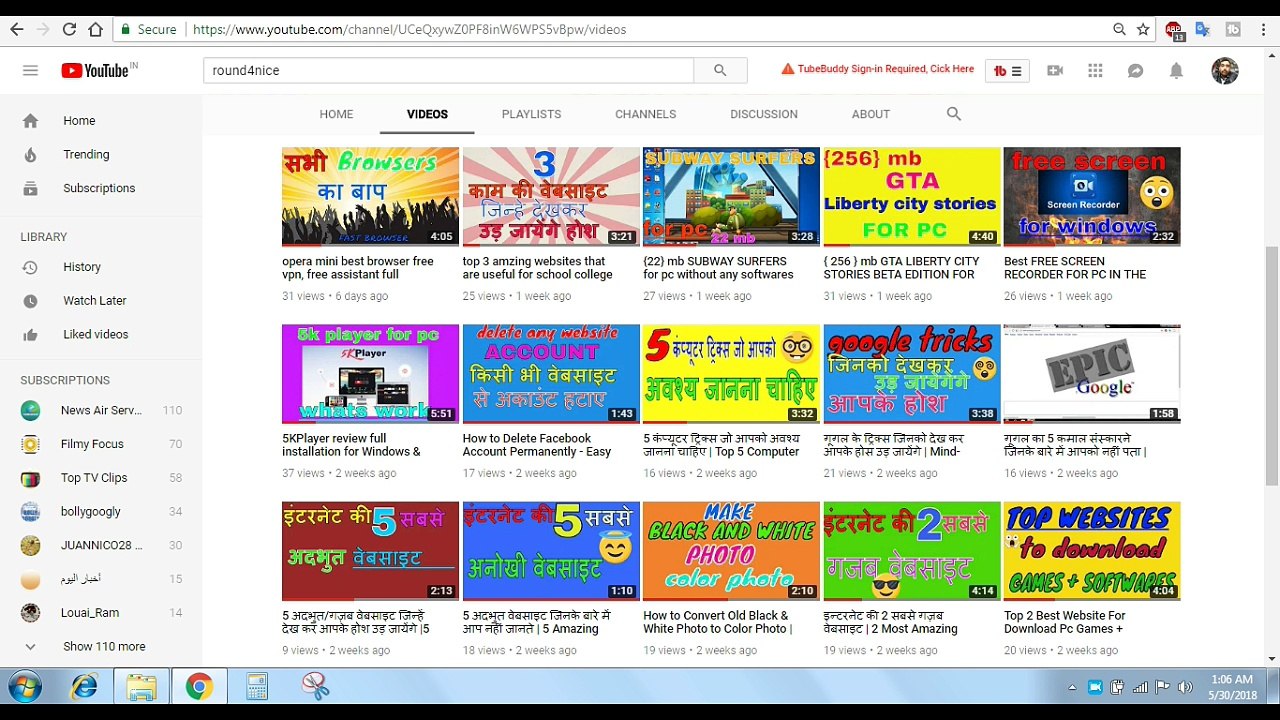Open the DISCUSSION tab

[x=764, y=114]
